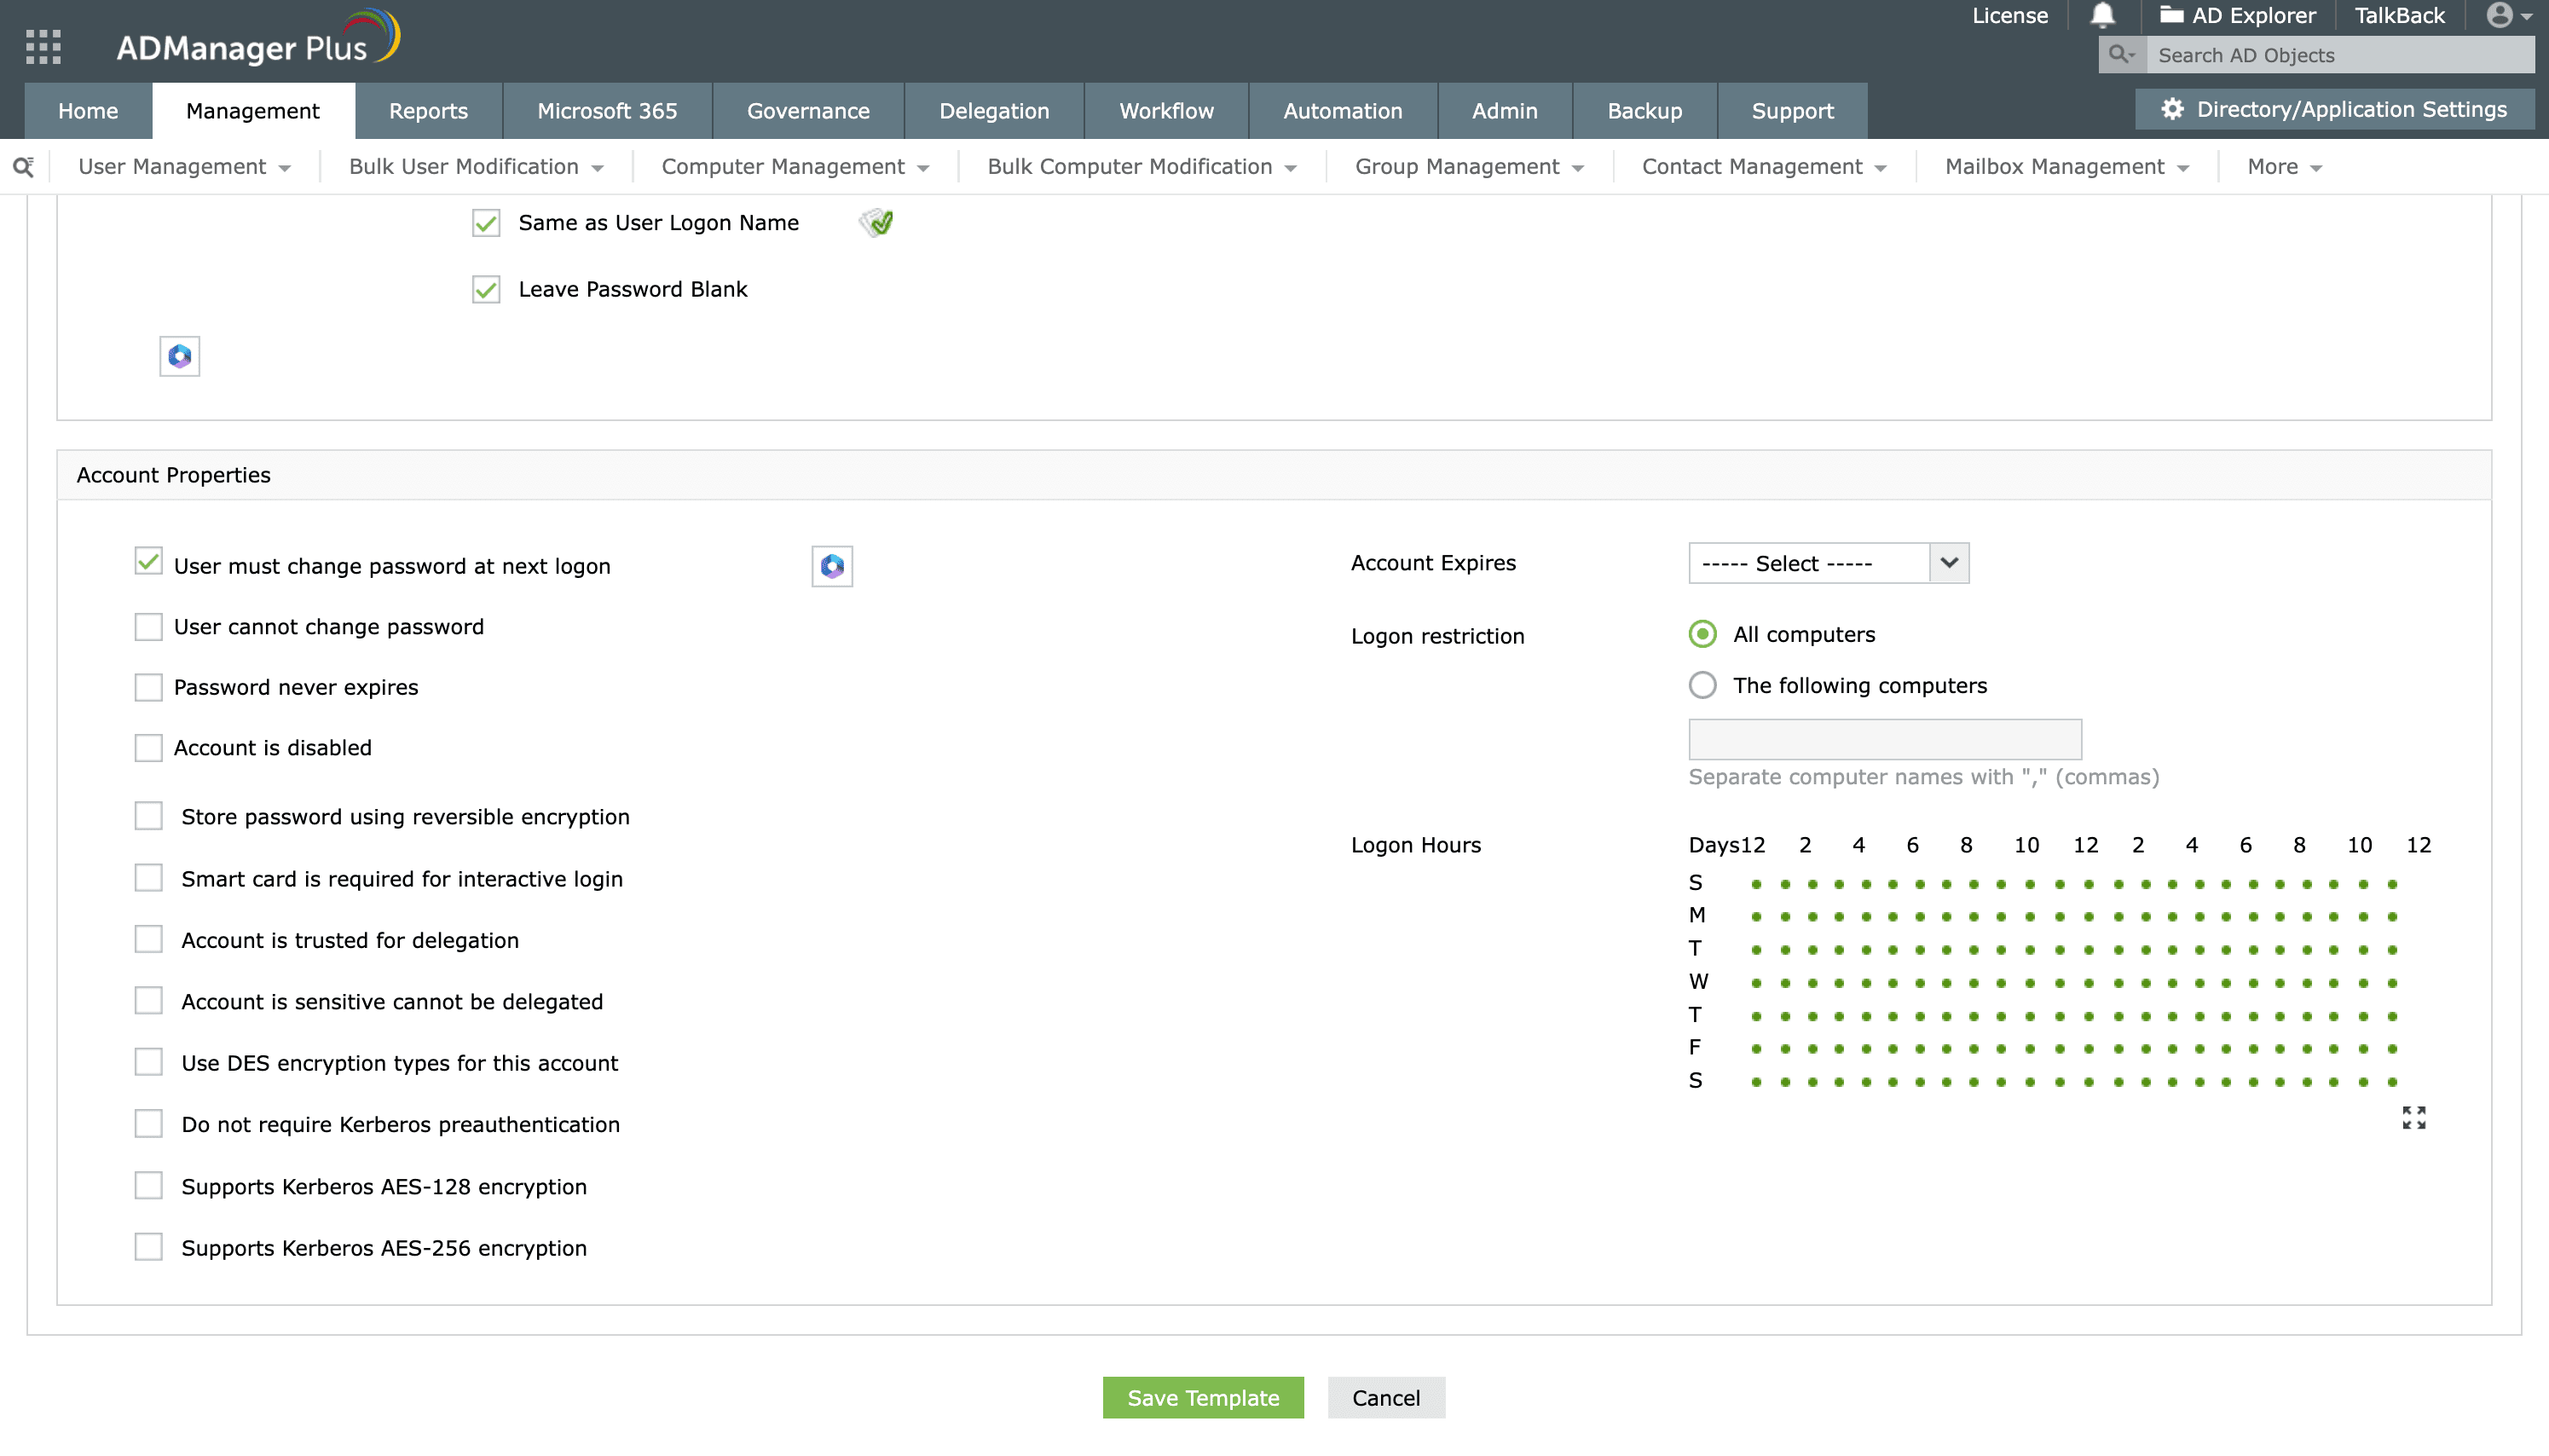Expand Mailbox Management menu
This screenshot has height=1456, width=2549.
pyautogui.click(x=2067, y=167)
